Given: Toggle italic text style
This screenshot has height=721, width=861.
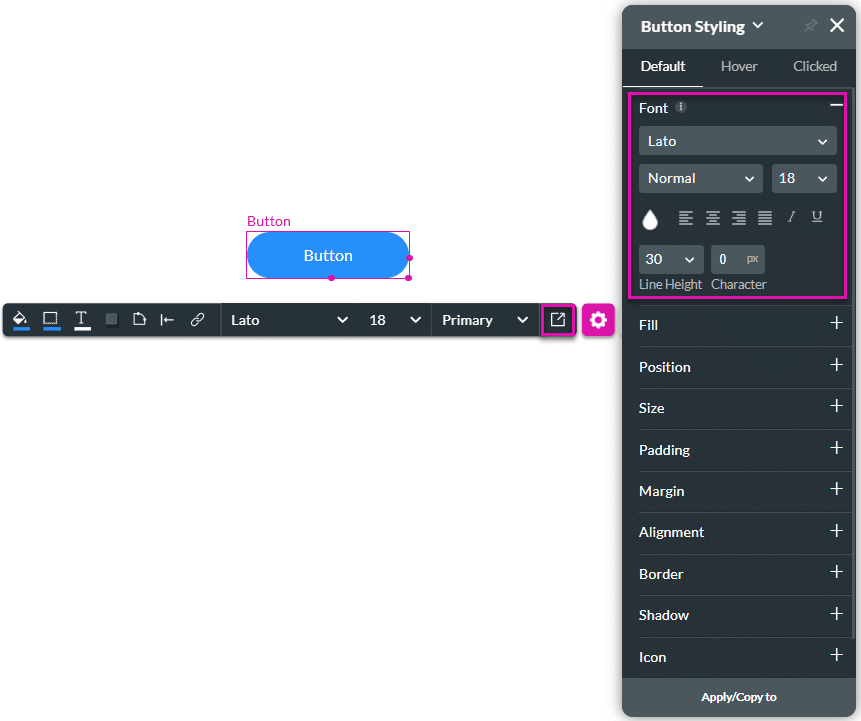Looking at the screenshot, I should tap(791, 217).
